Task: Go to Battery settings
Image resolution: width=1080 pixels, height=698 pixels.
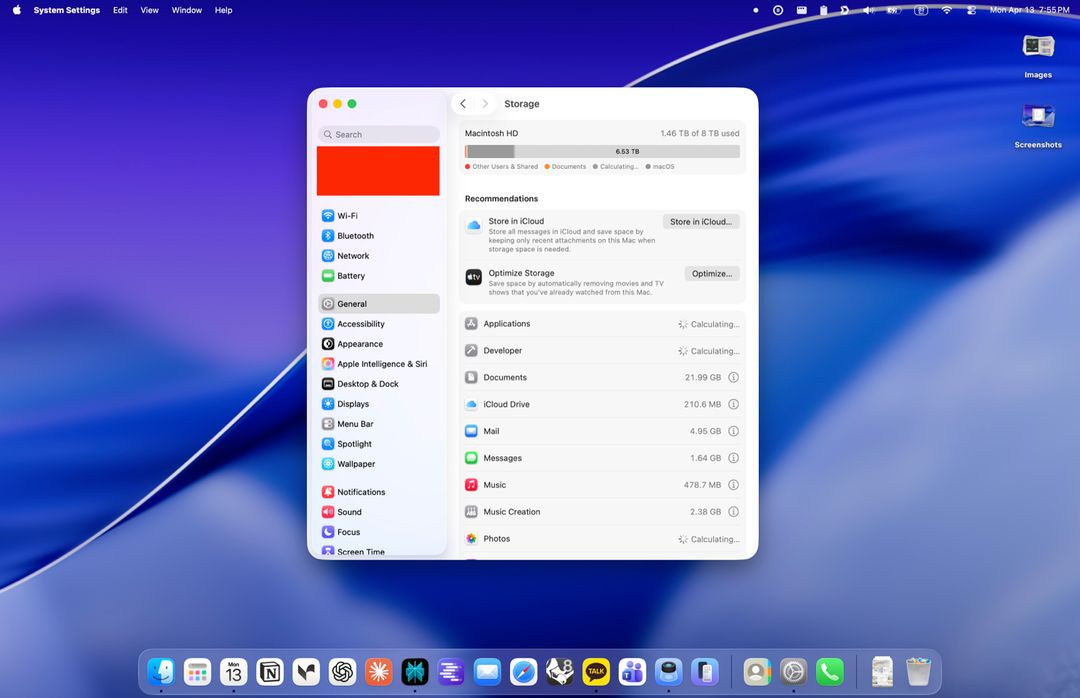Action: pyautogui.click(x=379, y=276)
